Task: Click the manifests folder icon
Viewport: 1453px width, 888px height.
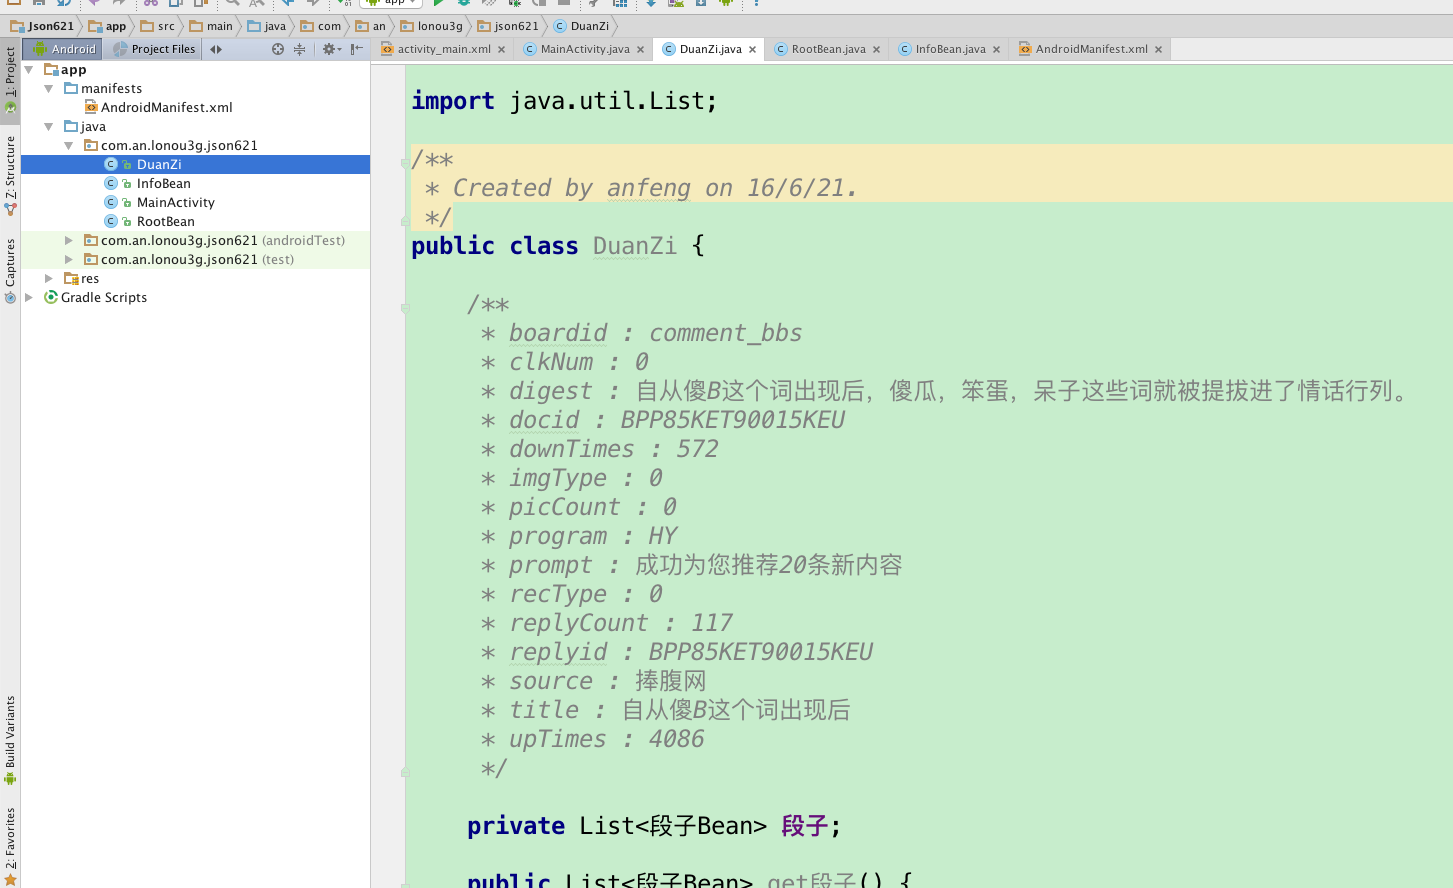Action: tap(71, 89)
